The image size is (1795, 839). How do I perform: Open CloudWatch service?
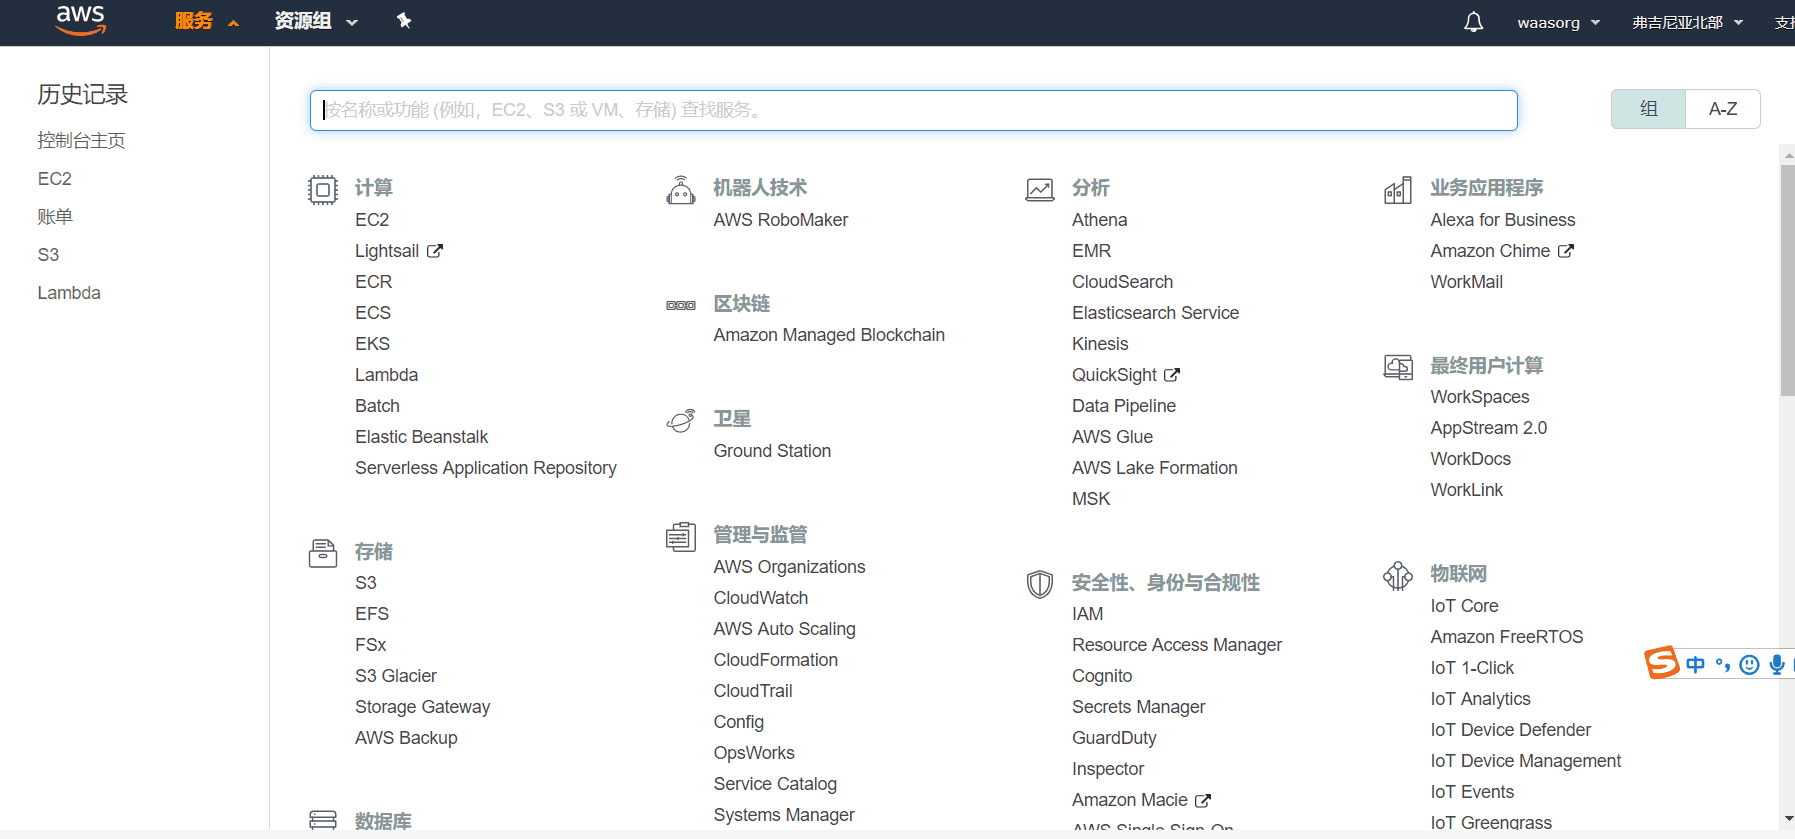[760, 598]
